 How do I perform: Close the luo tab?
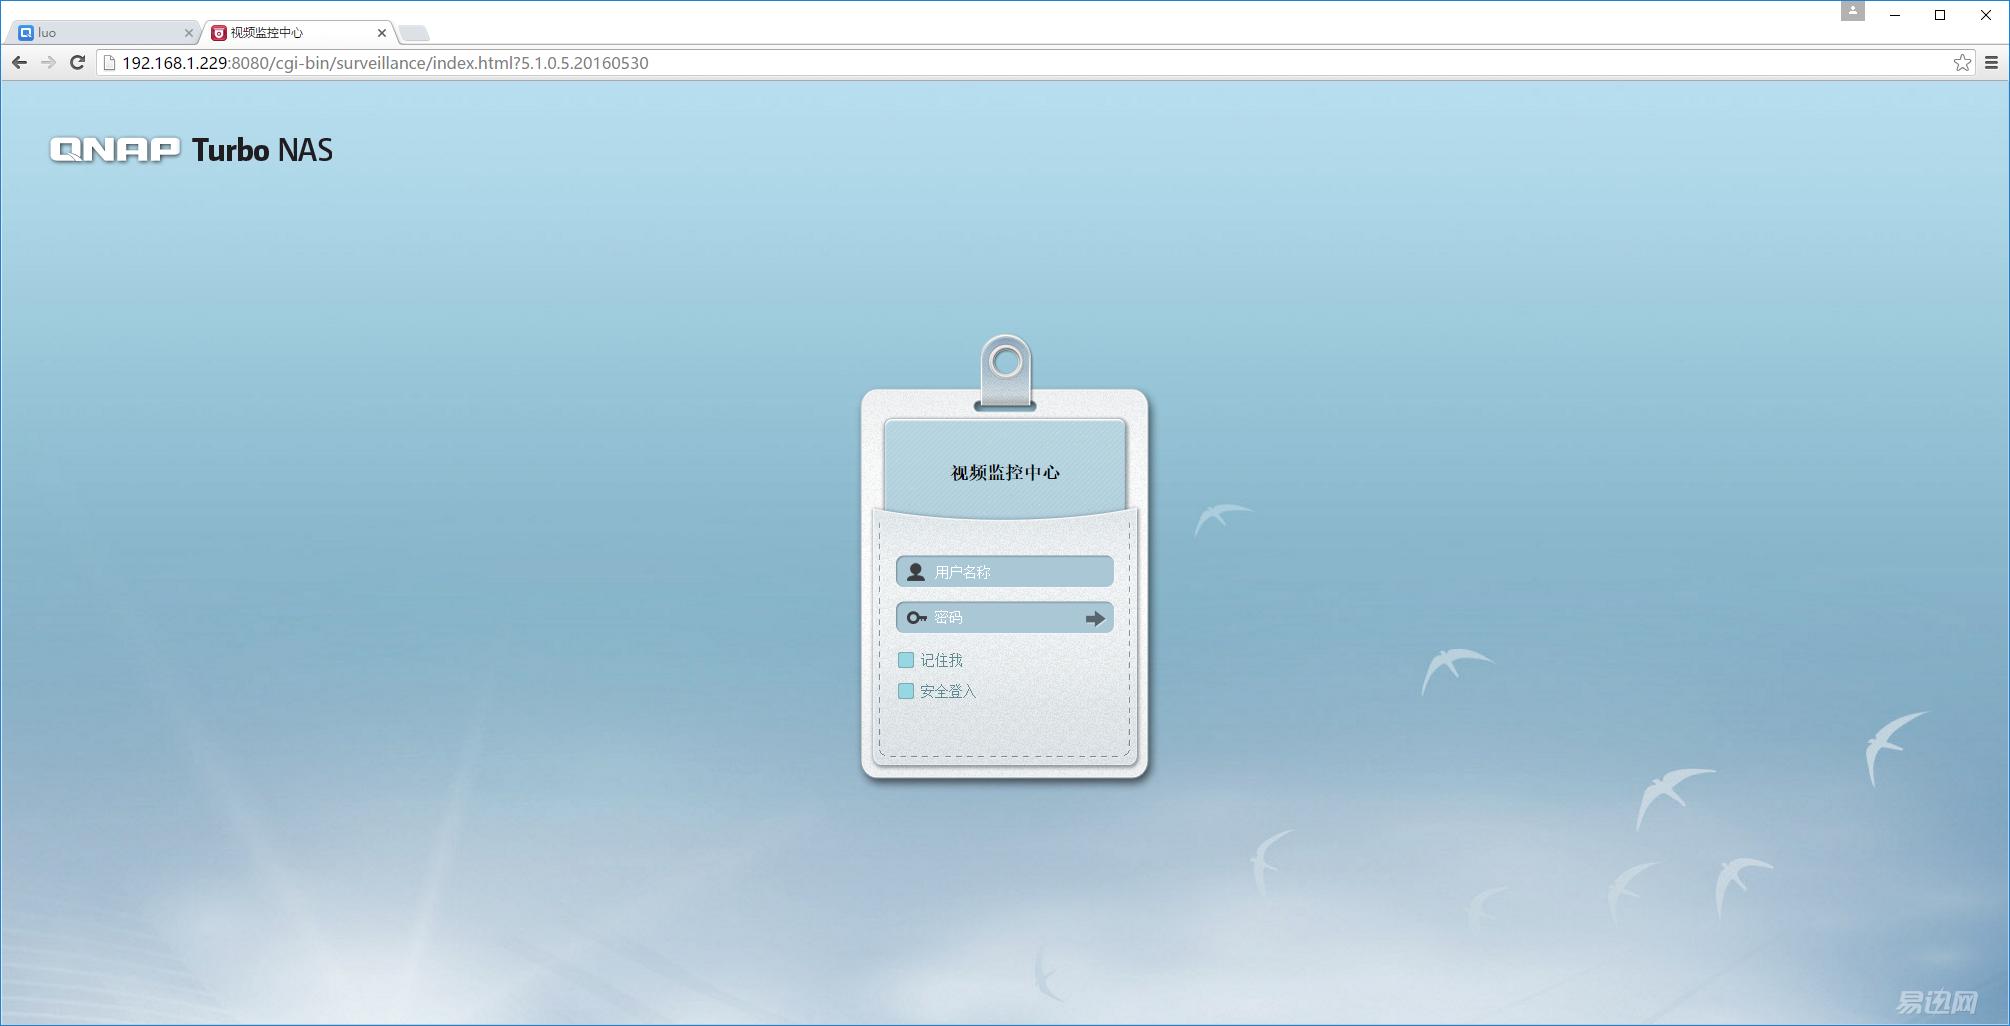(188, 33)
